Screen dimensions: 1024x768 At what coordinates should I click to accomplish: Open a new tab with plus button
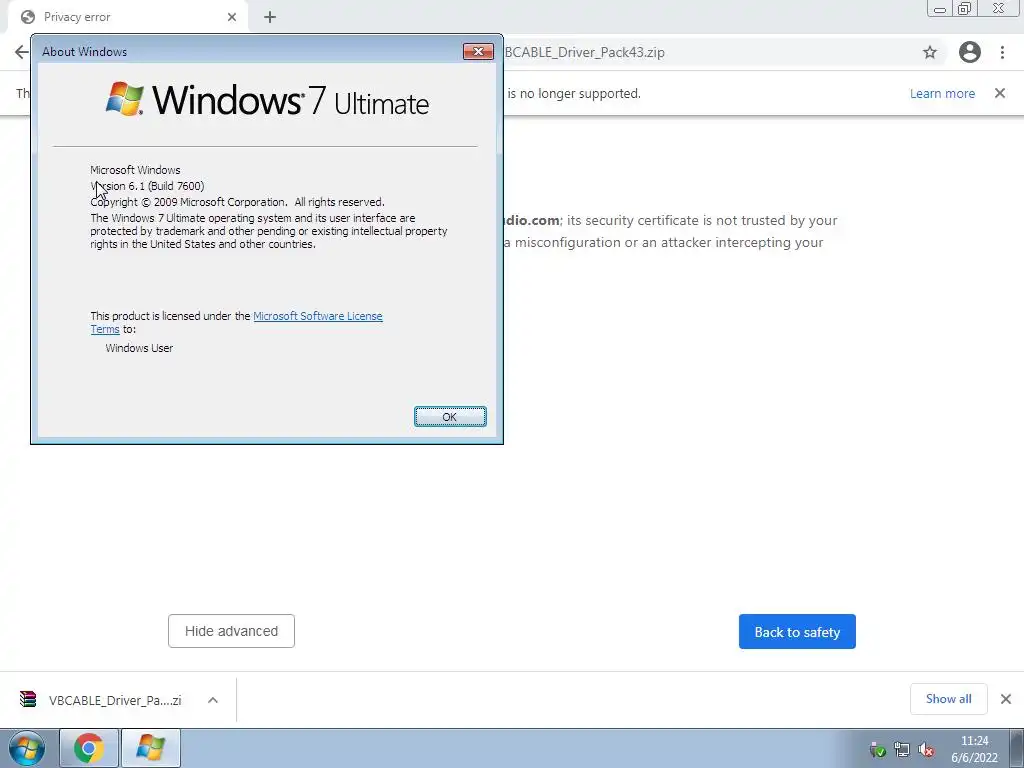click(x=270, y=17)
